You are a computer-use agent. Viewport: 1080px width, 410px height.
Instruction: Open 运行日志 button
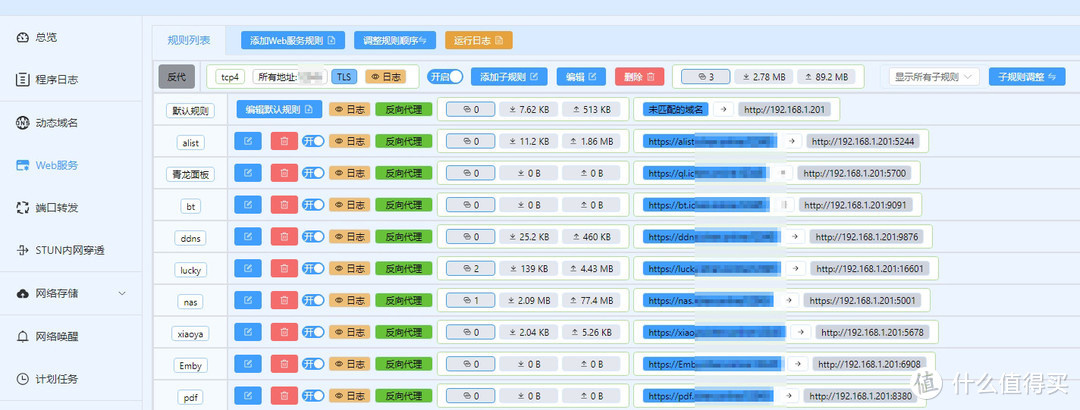point(479,40)
